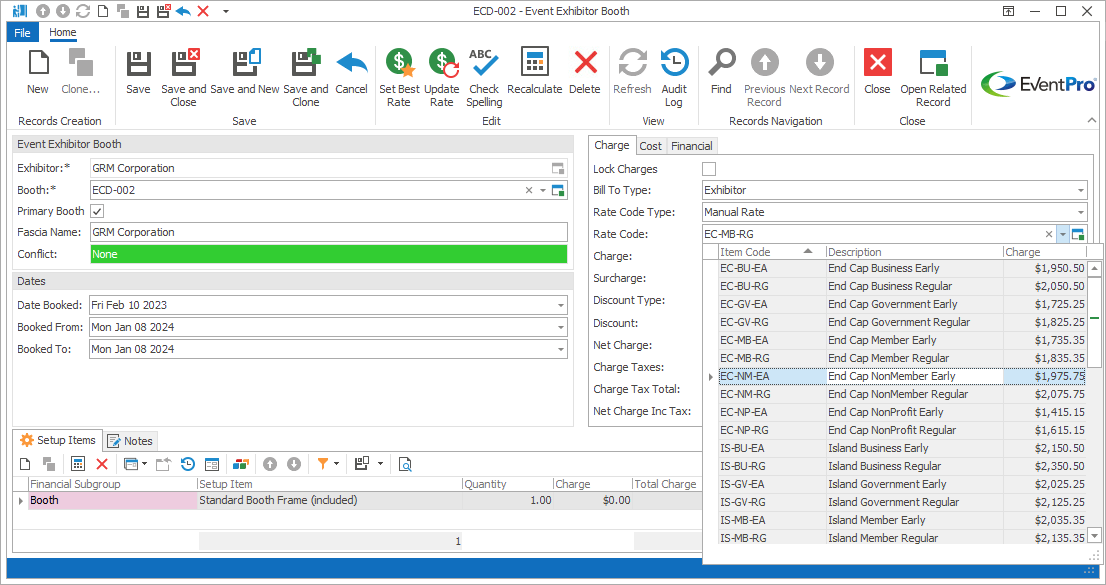Click the green Conflict None indicator
The height and width of the screenshot is (585, 1106).
[329, 254]
